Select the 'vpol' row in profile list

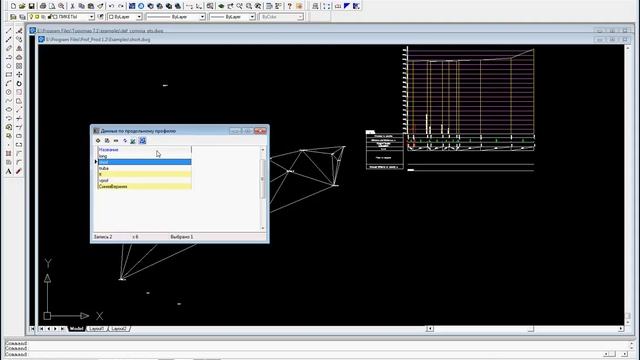(144, 180)
